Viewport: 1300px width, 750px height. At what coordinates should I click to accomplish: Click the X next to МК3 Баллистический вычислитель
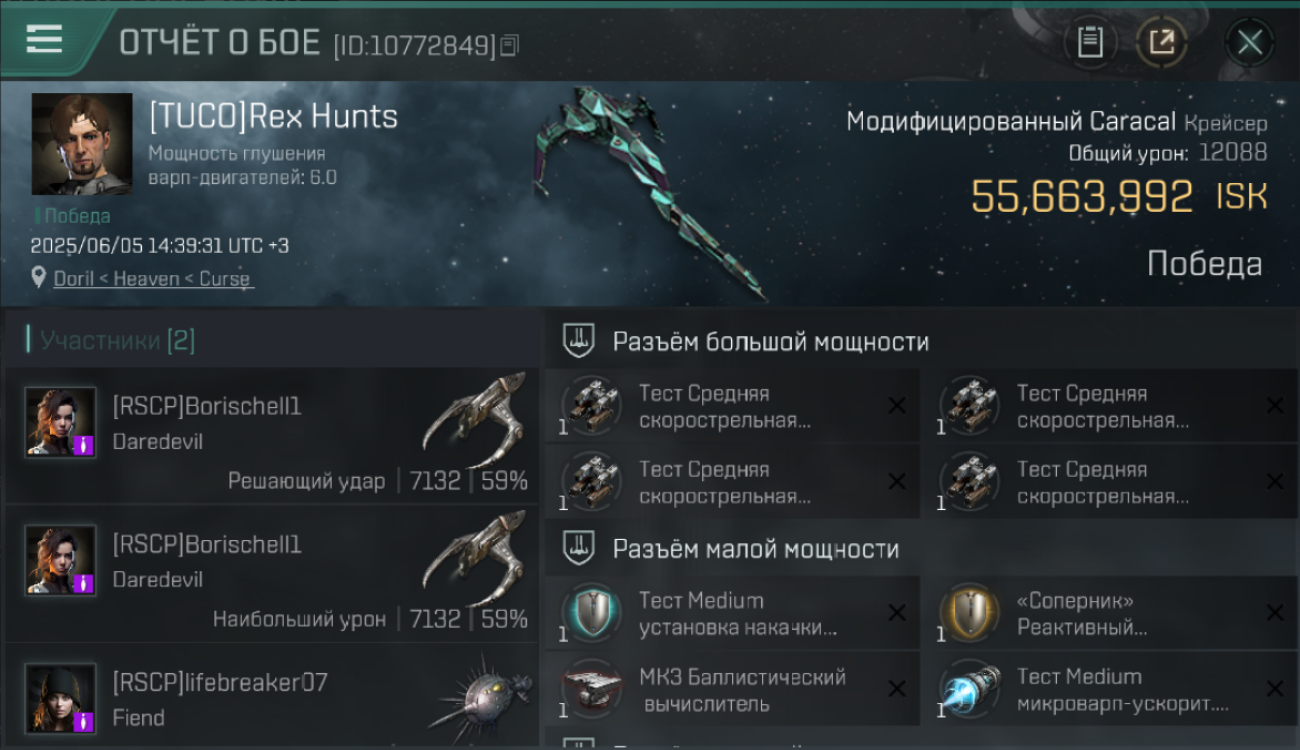[897, 689]
